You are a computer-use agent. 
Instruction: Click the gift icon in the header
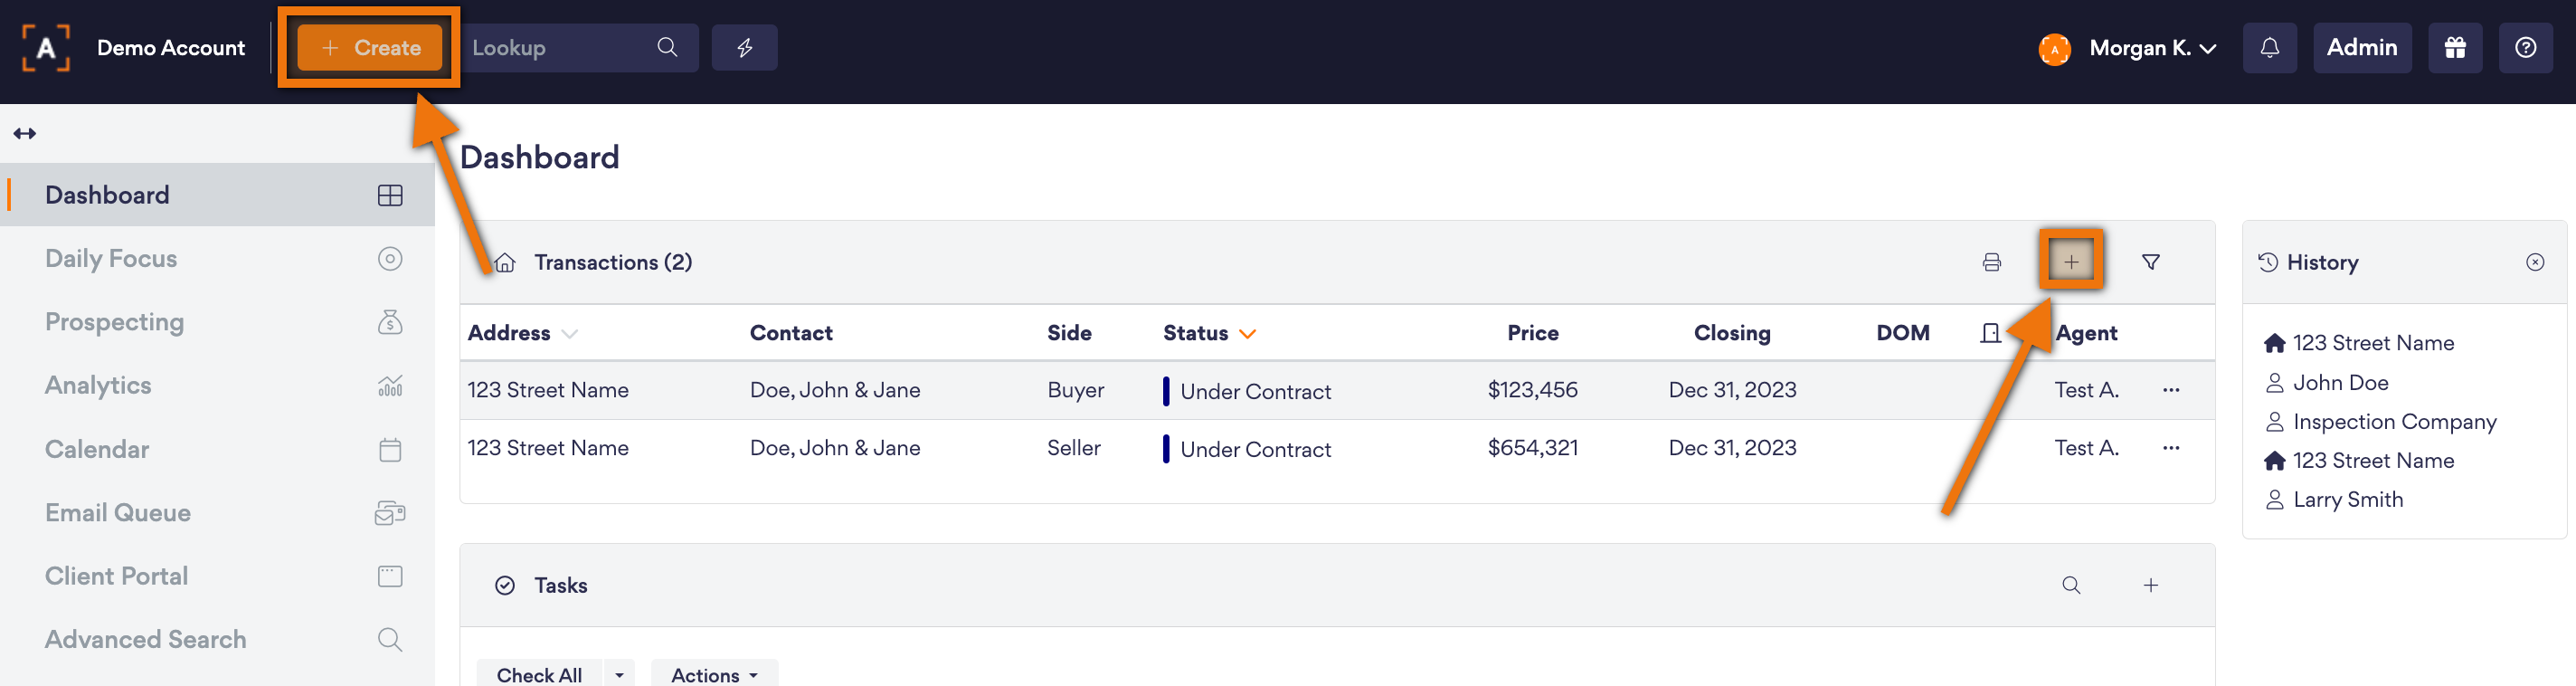2454,48
